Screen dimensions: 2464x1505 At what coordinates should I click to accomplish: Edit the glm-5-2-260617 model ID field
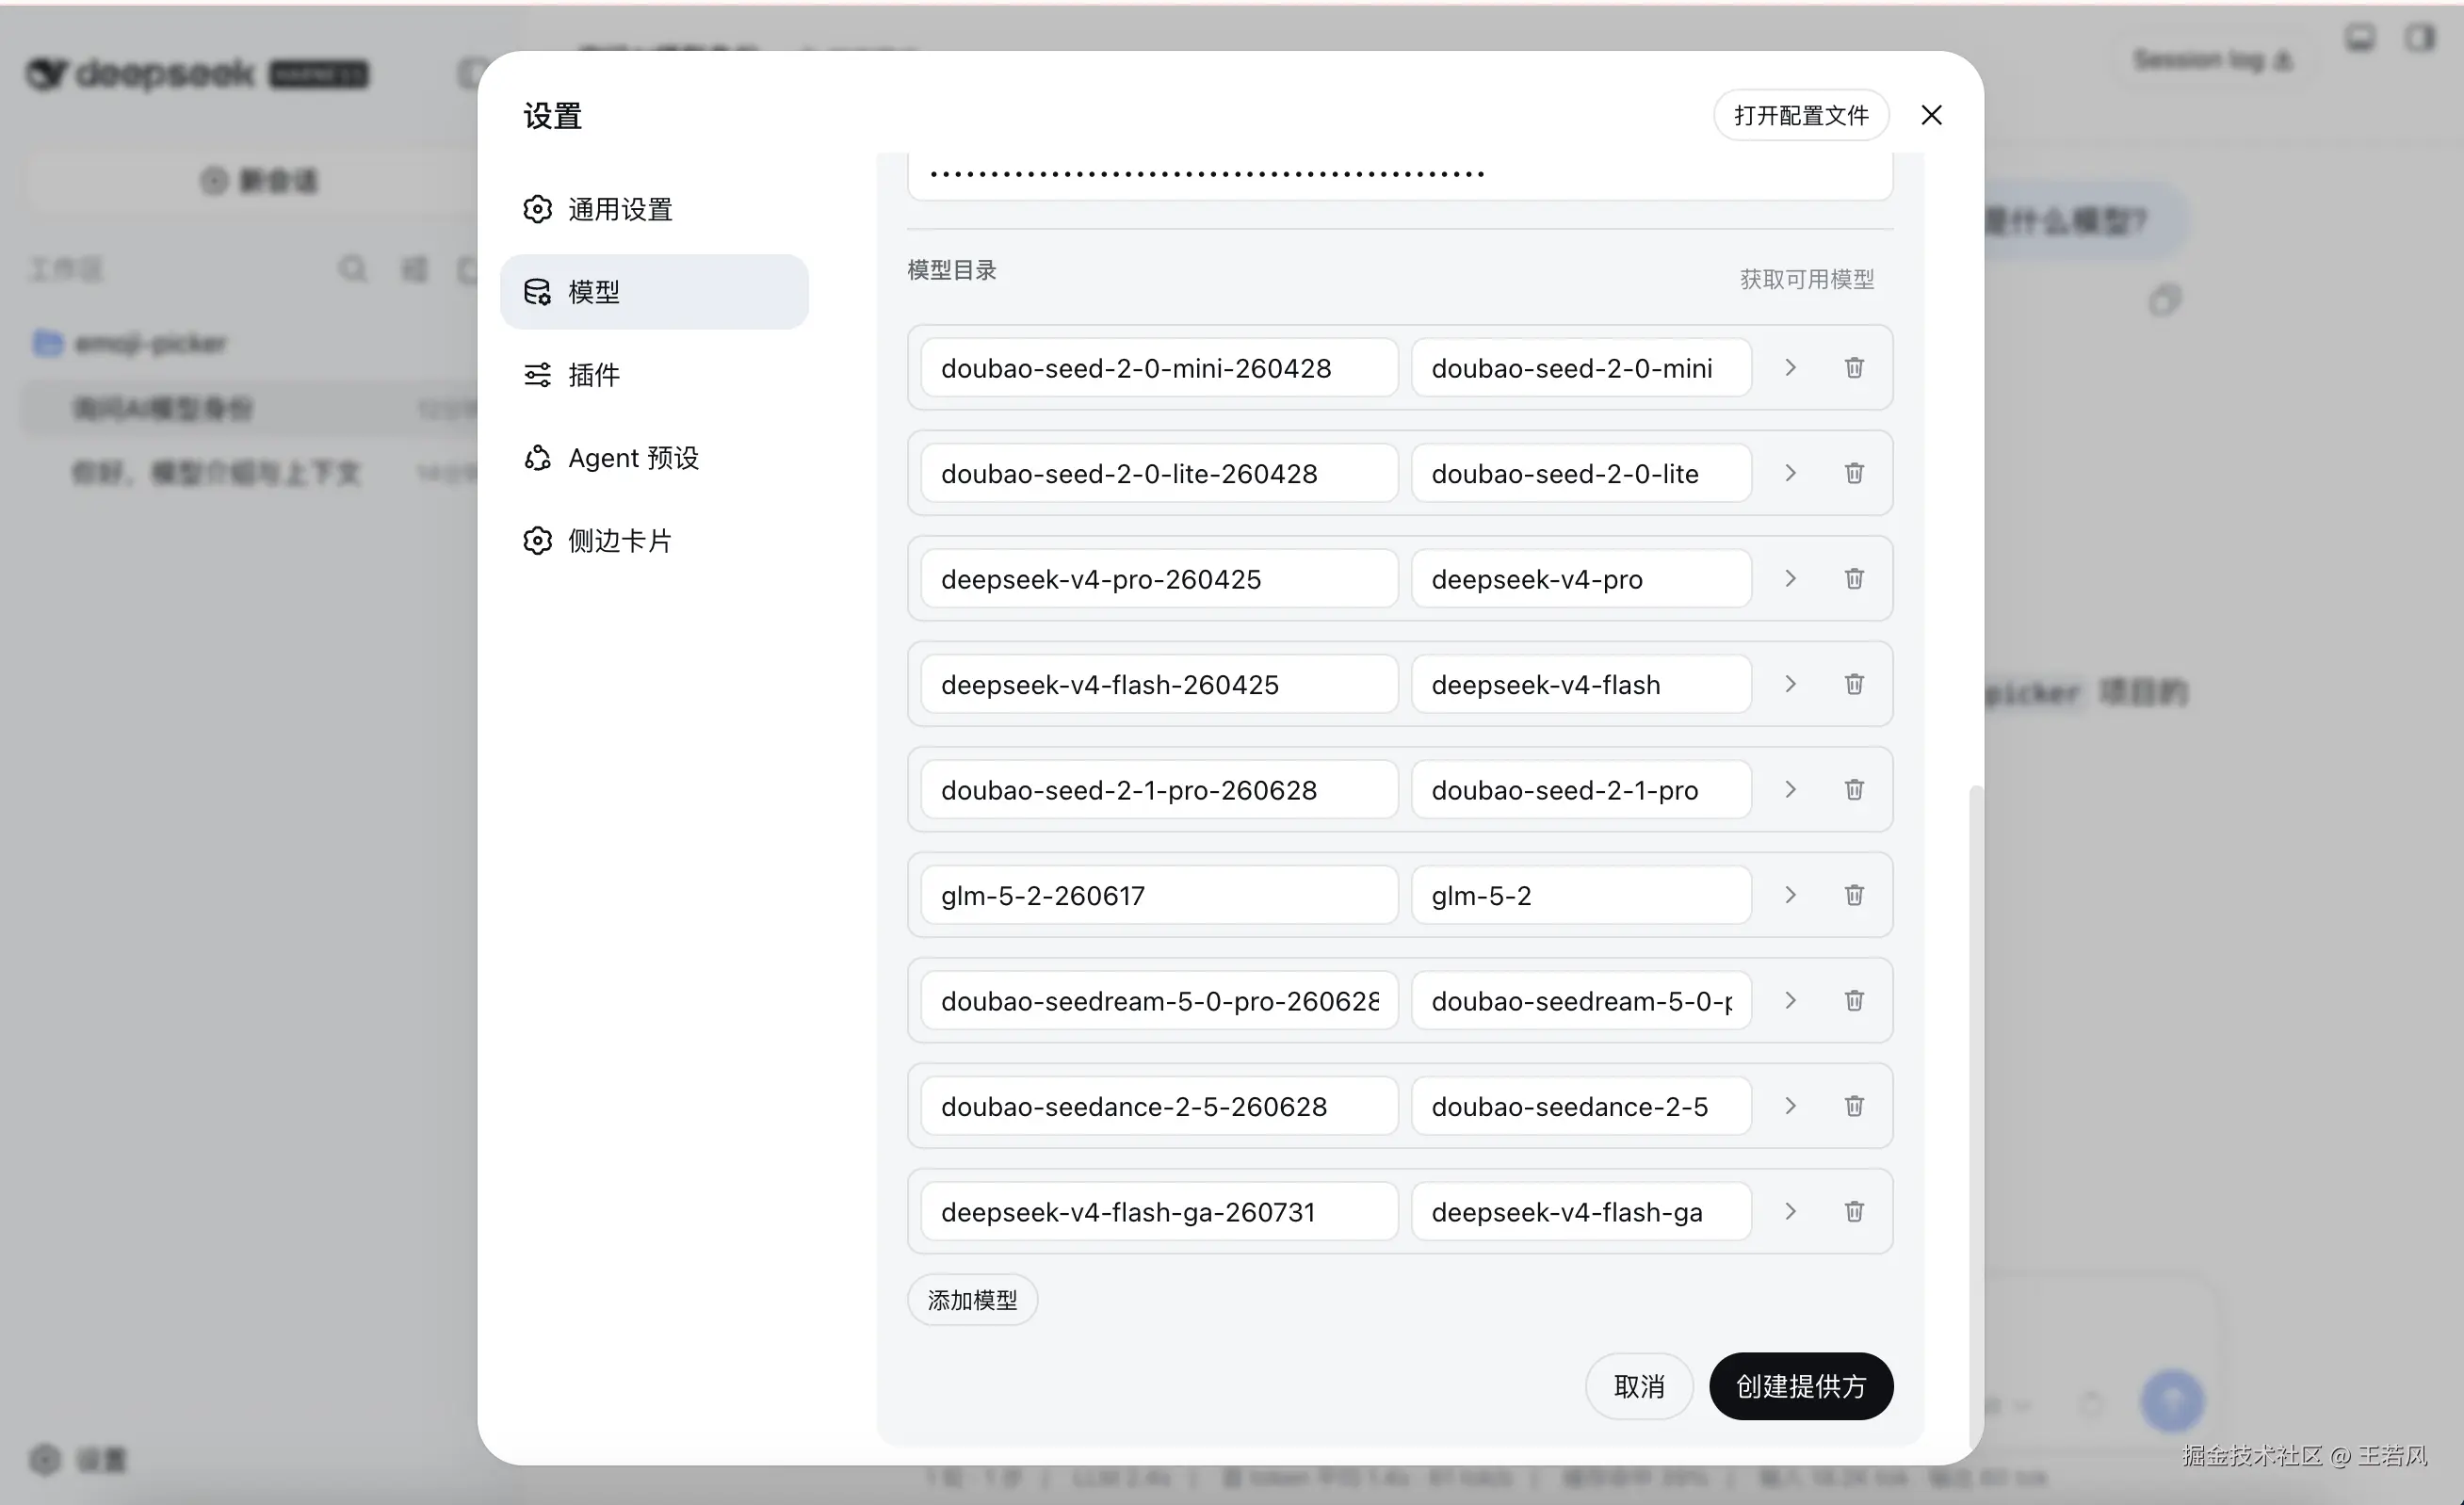tap(1159, 895)
